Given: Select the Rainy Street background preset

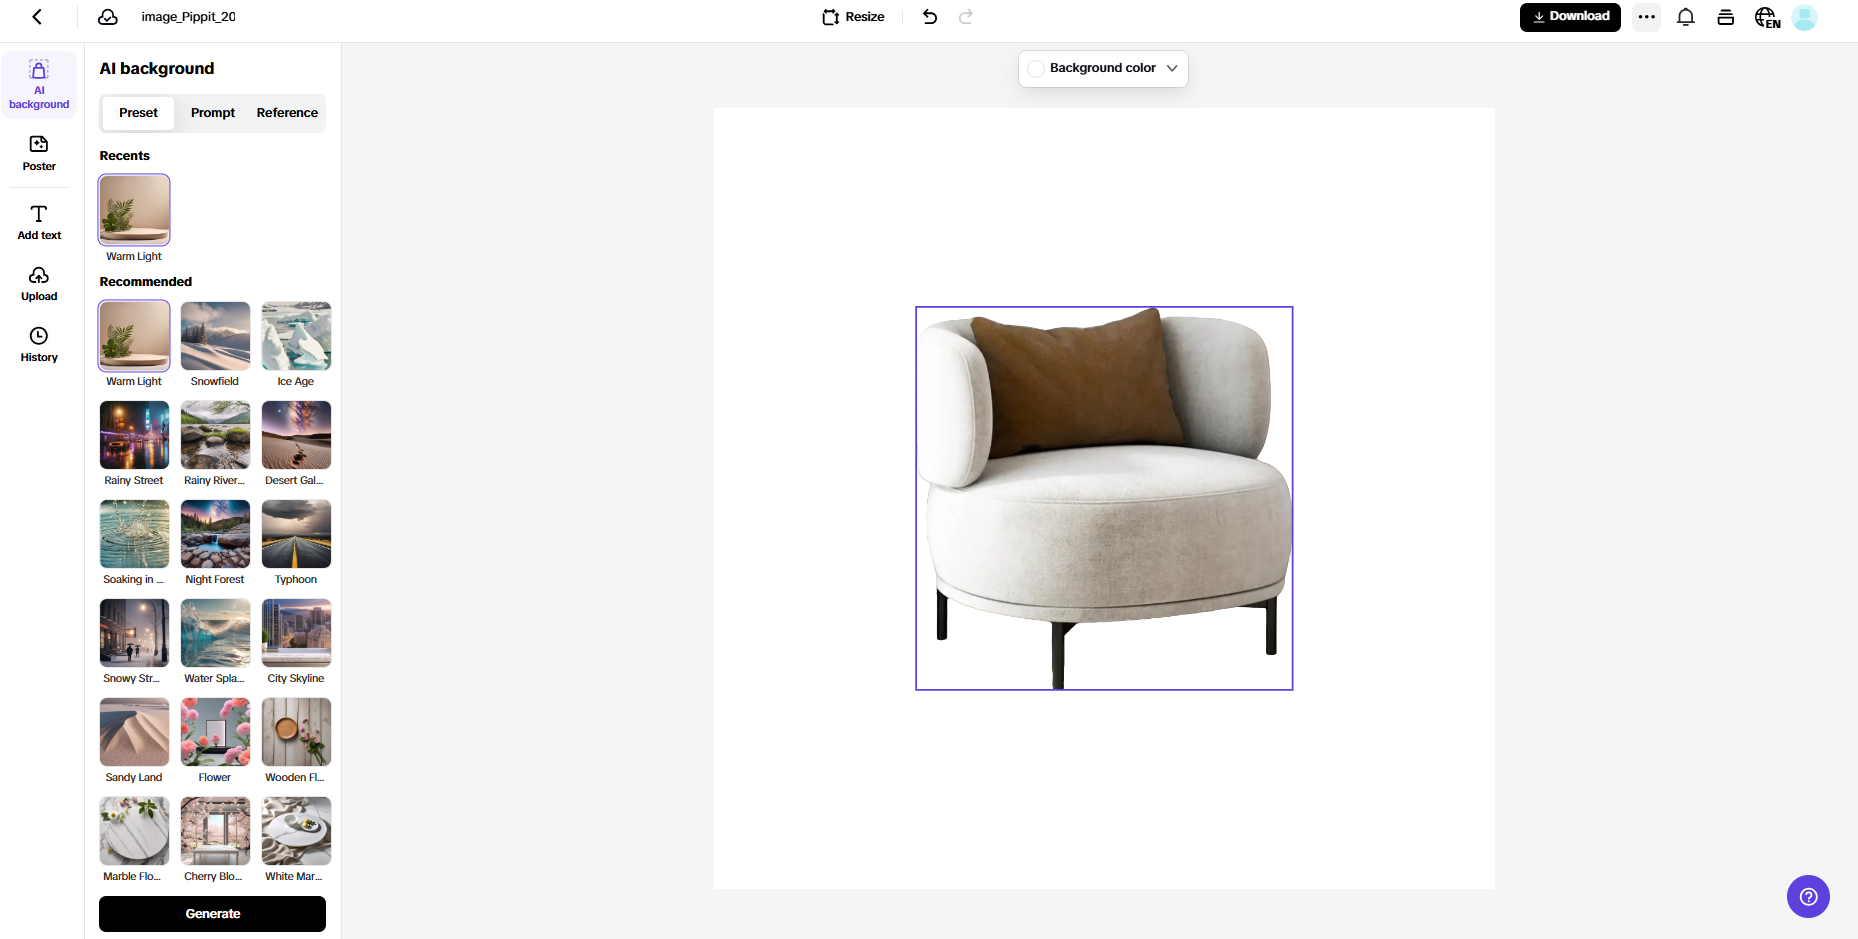Looking at the screenshot, I should pos(134,435).
